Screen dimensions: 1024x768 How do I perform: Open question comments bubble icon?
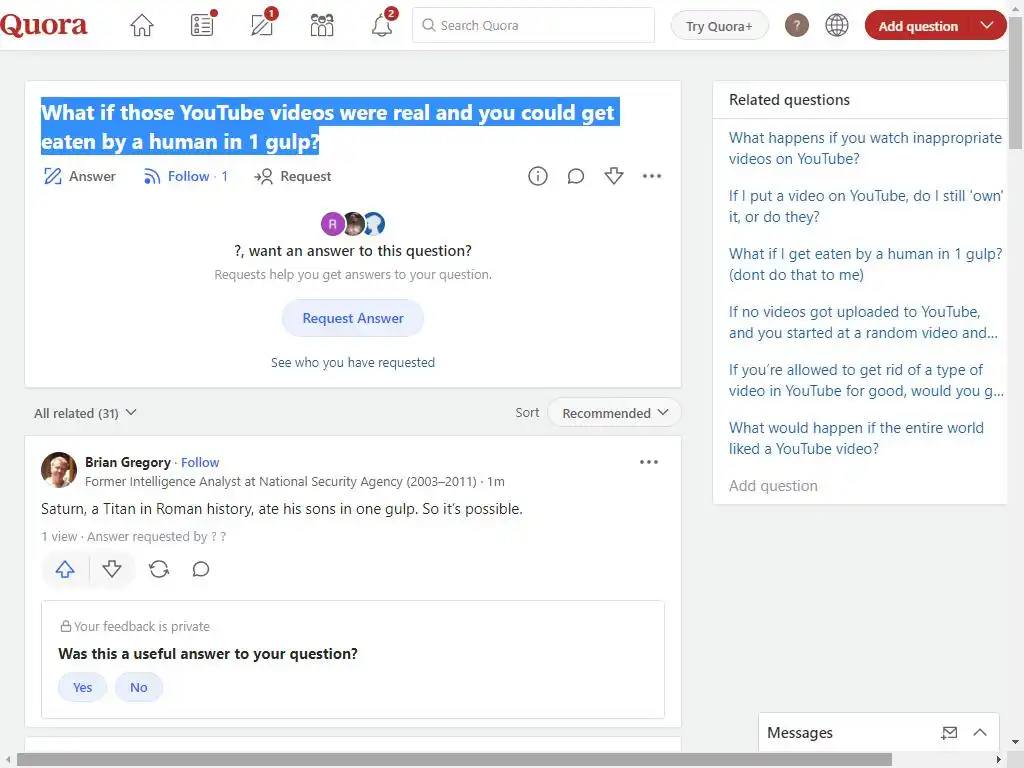pos(575,176)
